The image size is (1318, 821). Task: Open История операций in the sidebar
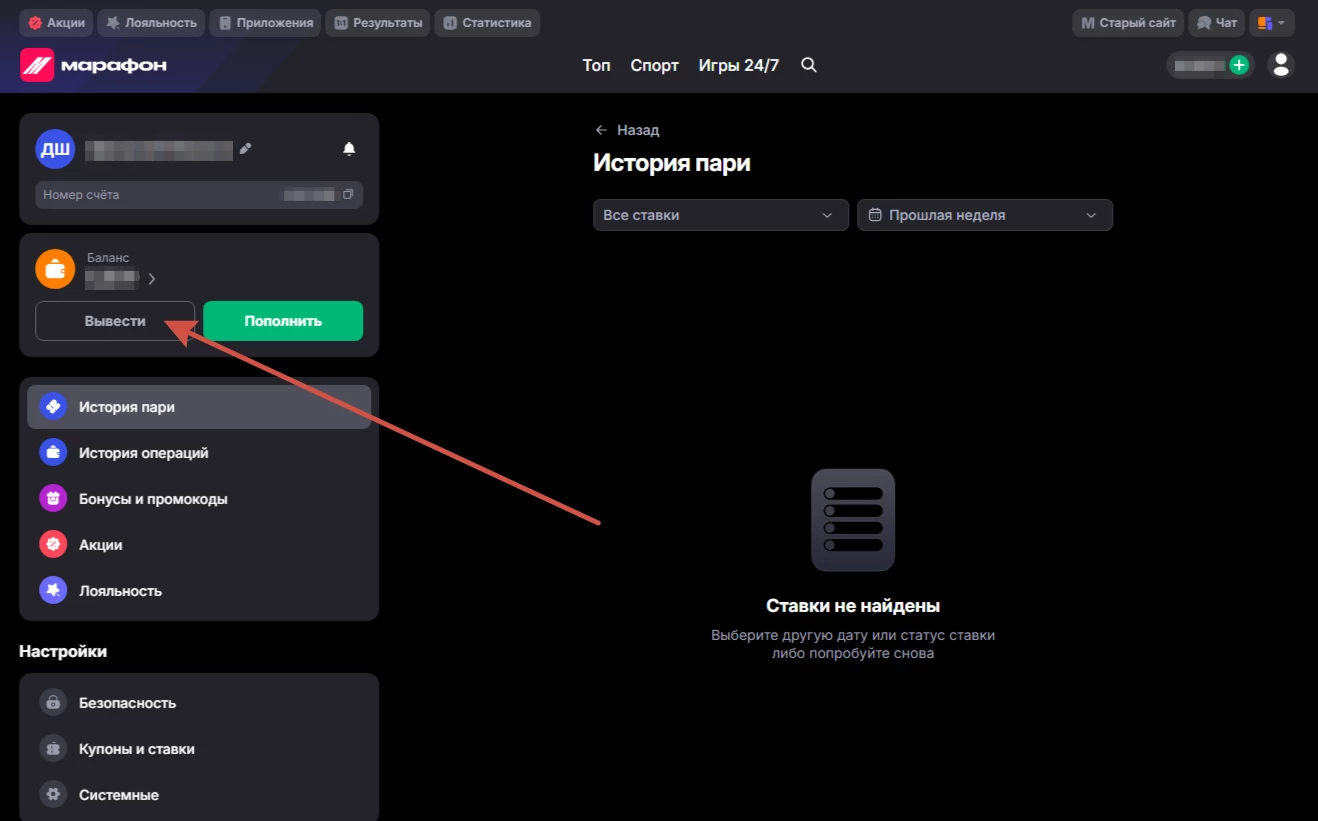(x=199, y=453)
